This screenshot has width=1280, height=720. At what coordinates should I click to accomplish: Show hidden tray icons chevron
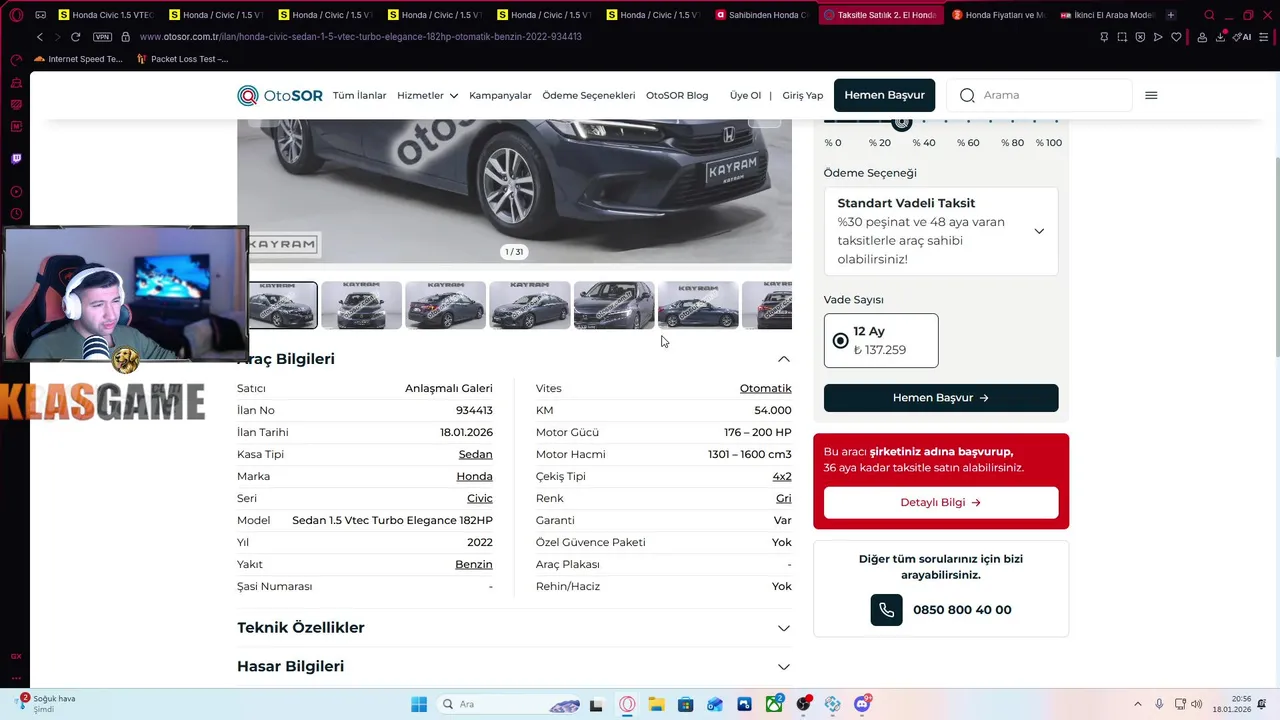(1137, 704)
